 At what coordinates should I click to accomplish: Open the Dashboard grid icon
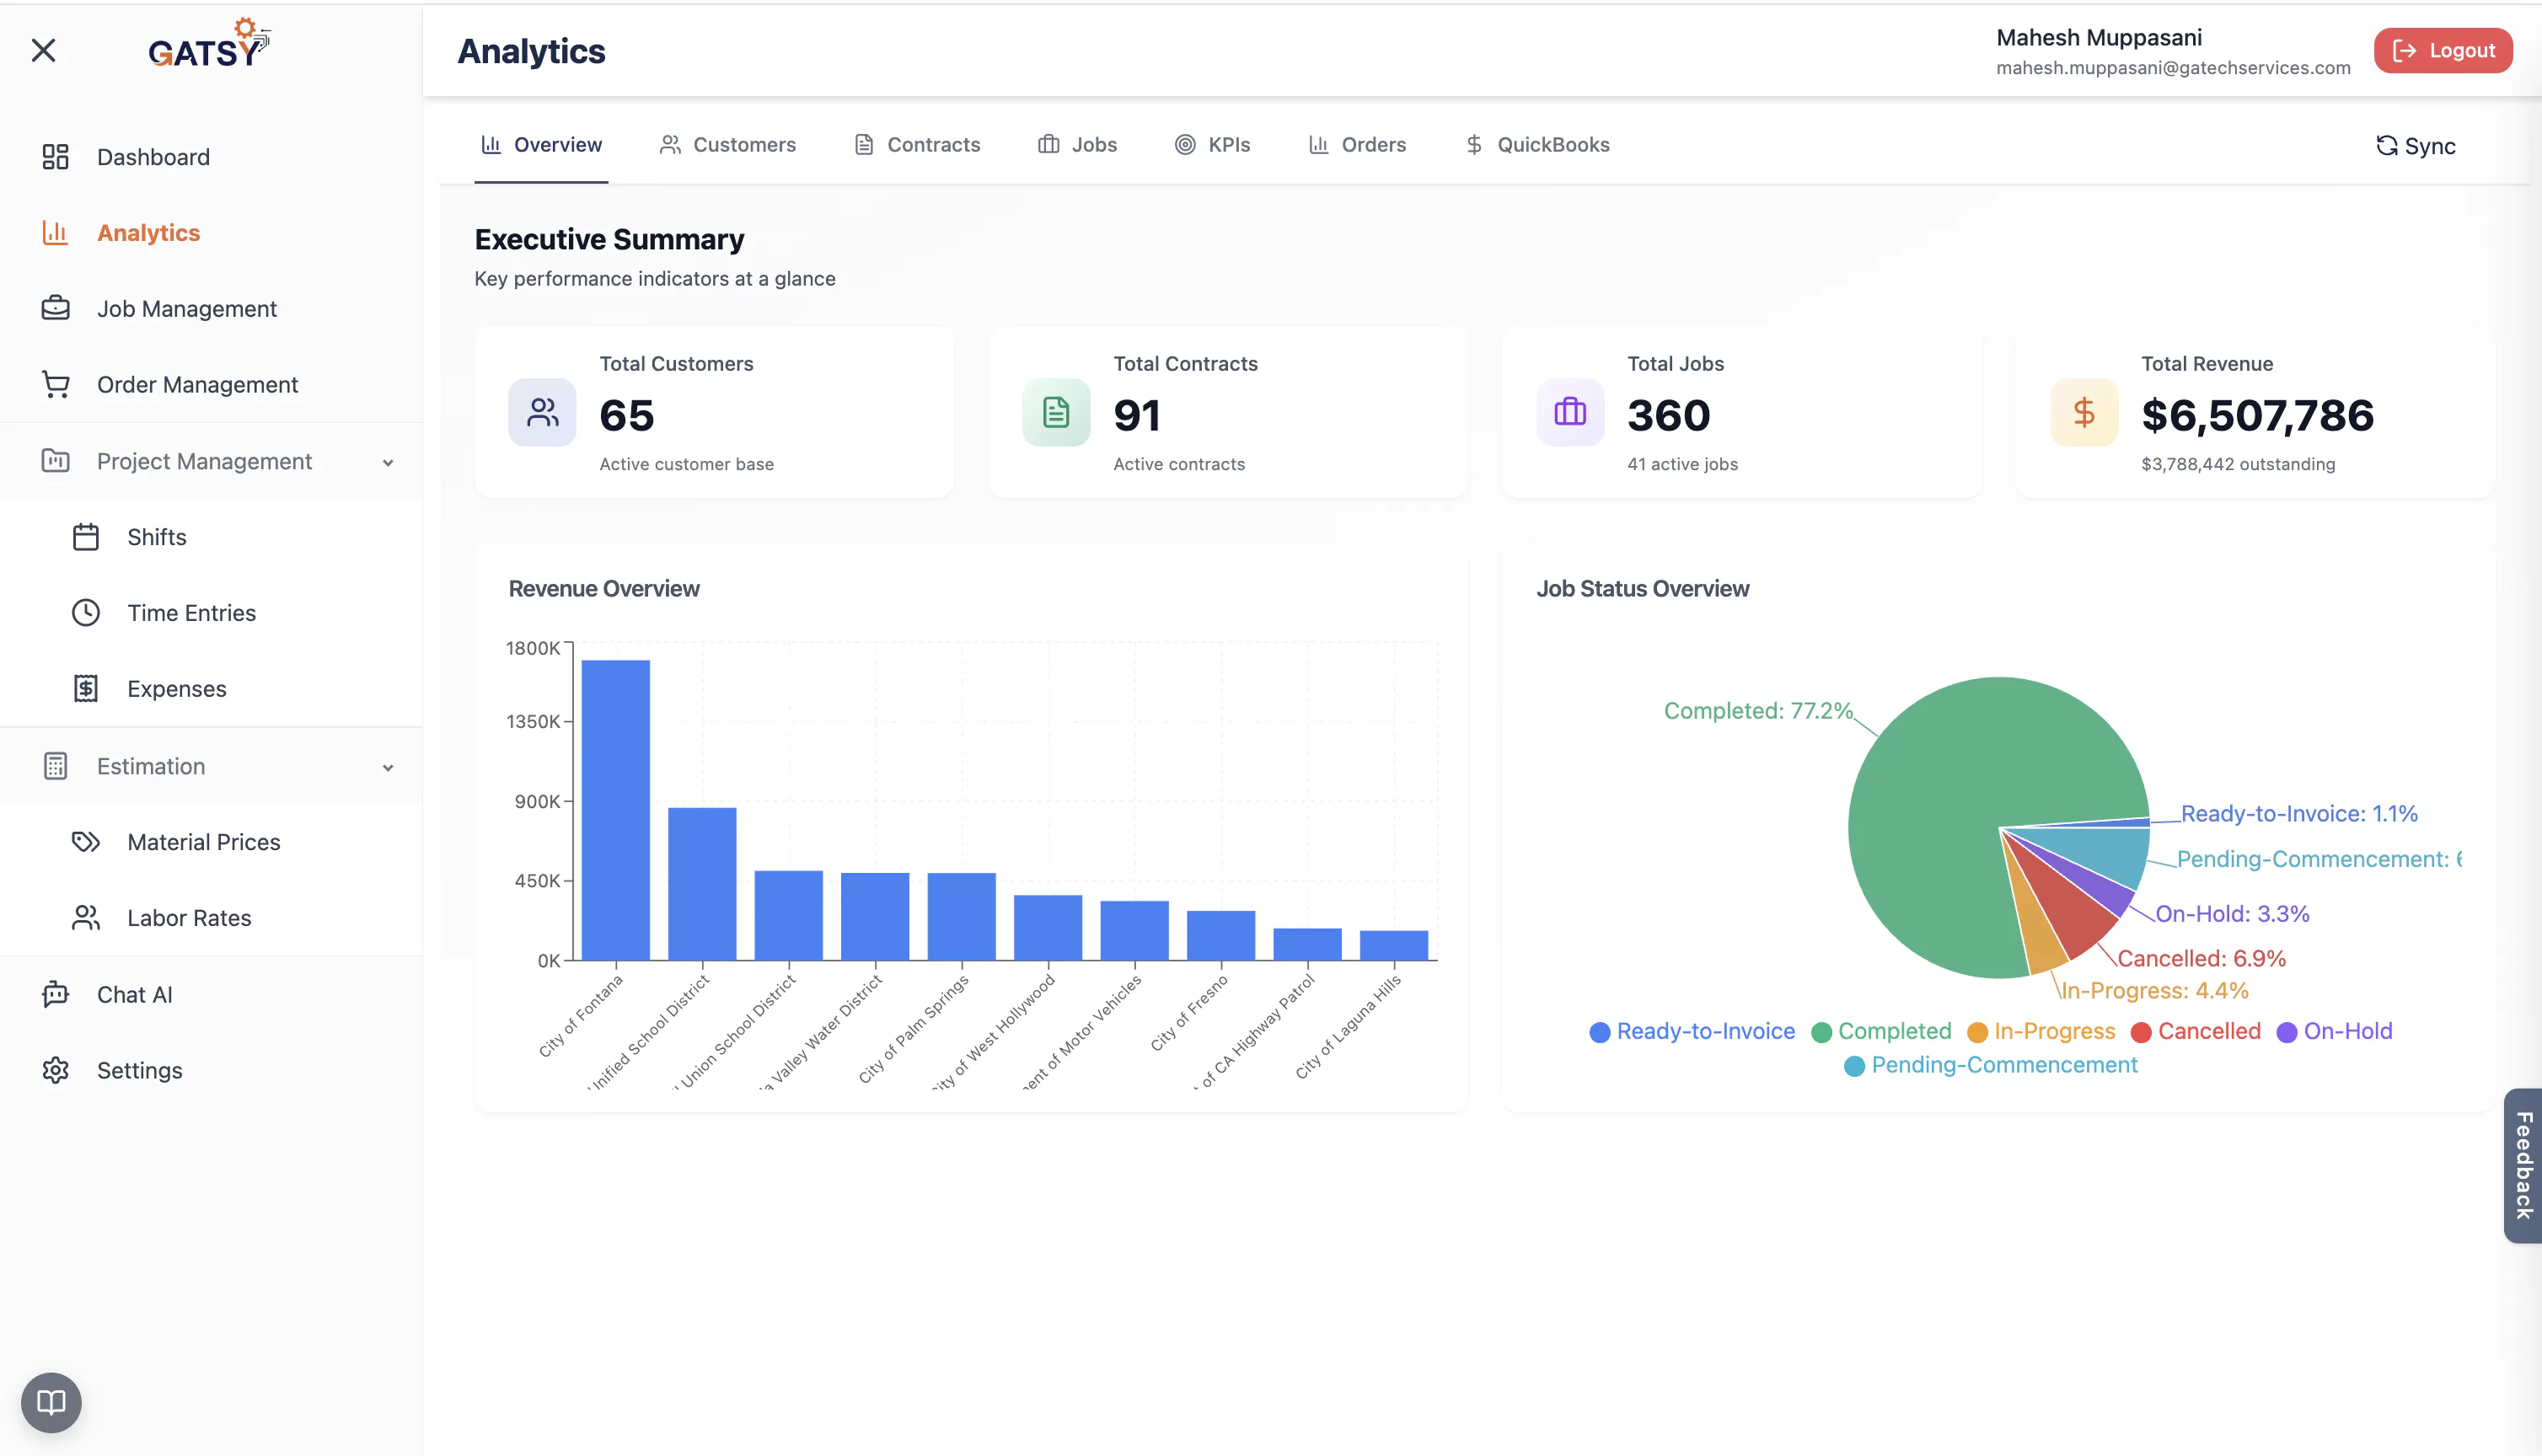click(55, 157)
